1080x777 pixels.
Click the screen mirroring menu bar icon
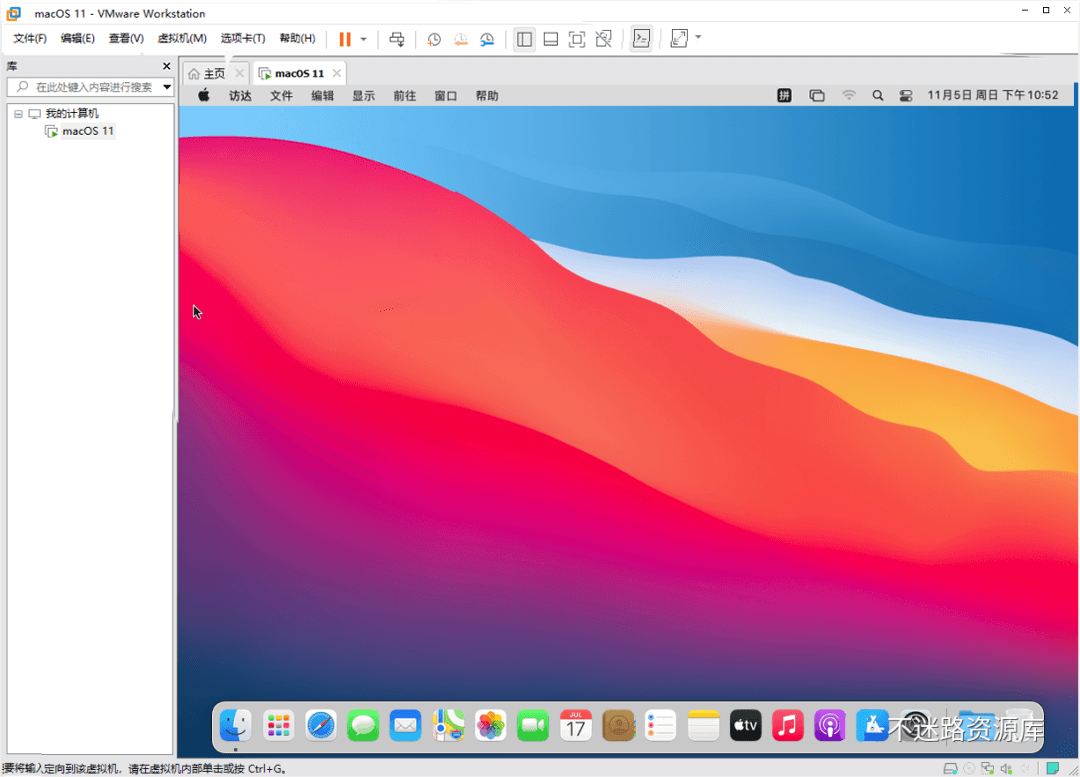[817, 96]
